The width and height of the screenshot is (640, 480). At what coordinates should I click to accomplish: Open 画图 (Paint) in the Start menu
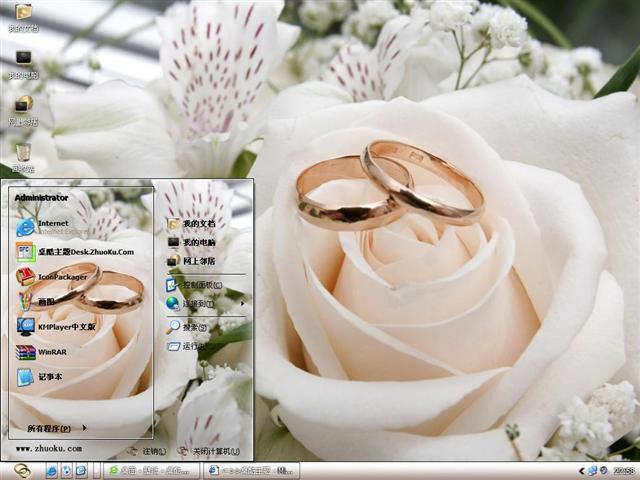(36, 302)
